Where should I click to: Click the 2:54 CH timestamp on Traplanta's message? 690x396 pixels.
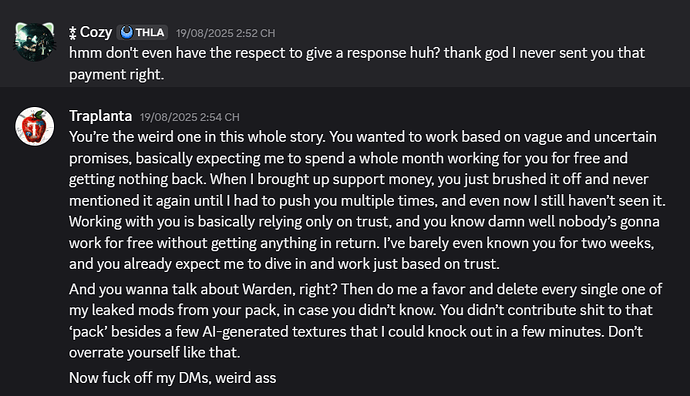coord(190,117)
